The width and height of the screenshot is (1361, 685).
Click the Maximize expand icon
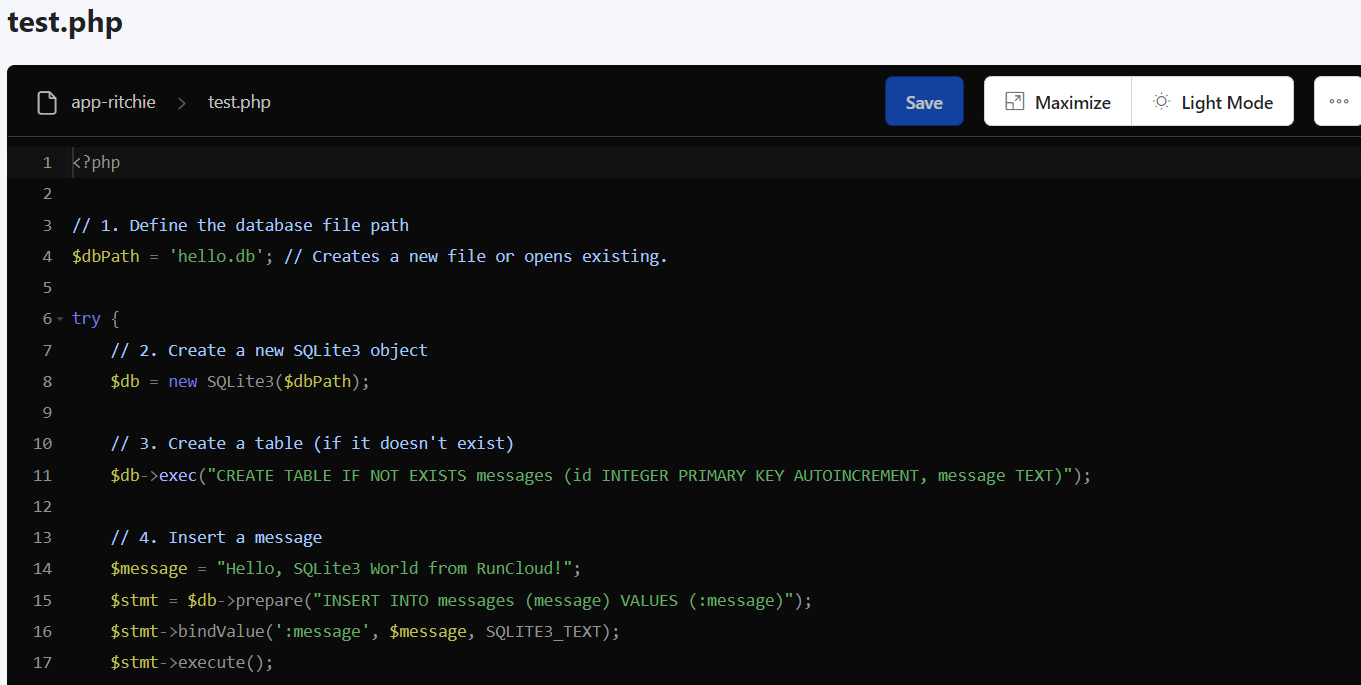coord(1014,102)
